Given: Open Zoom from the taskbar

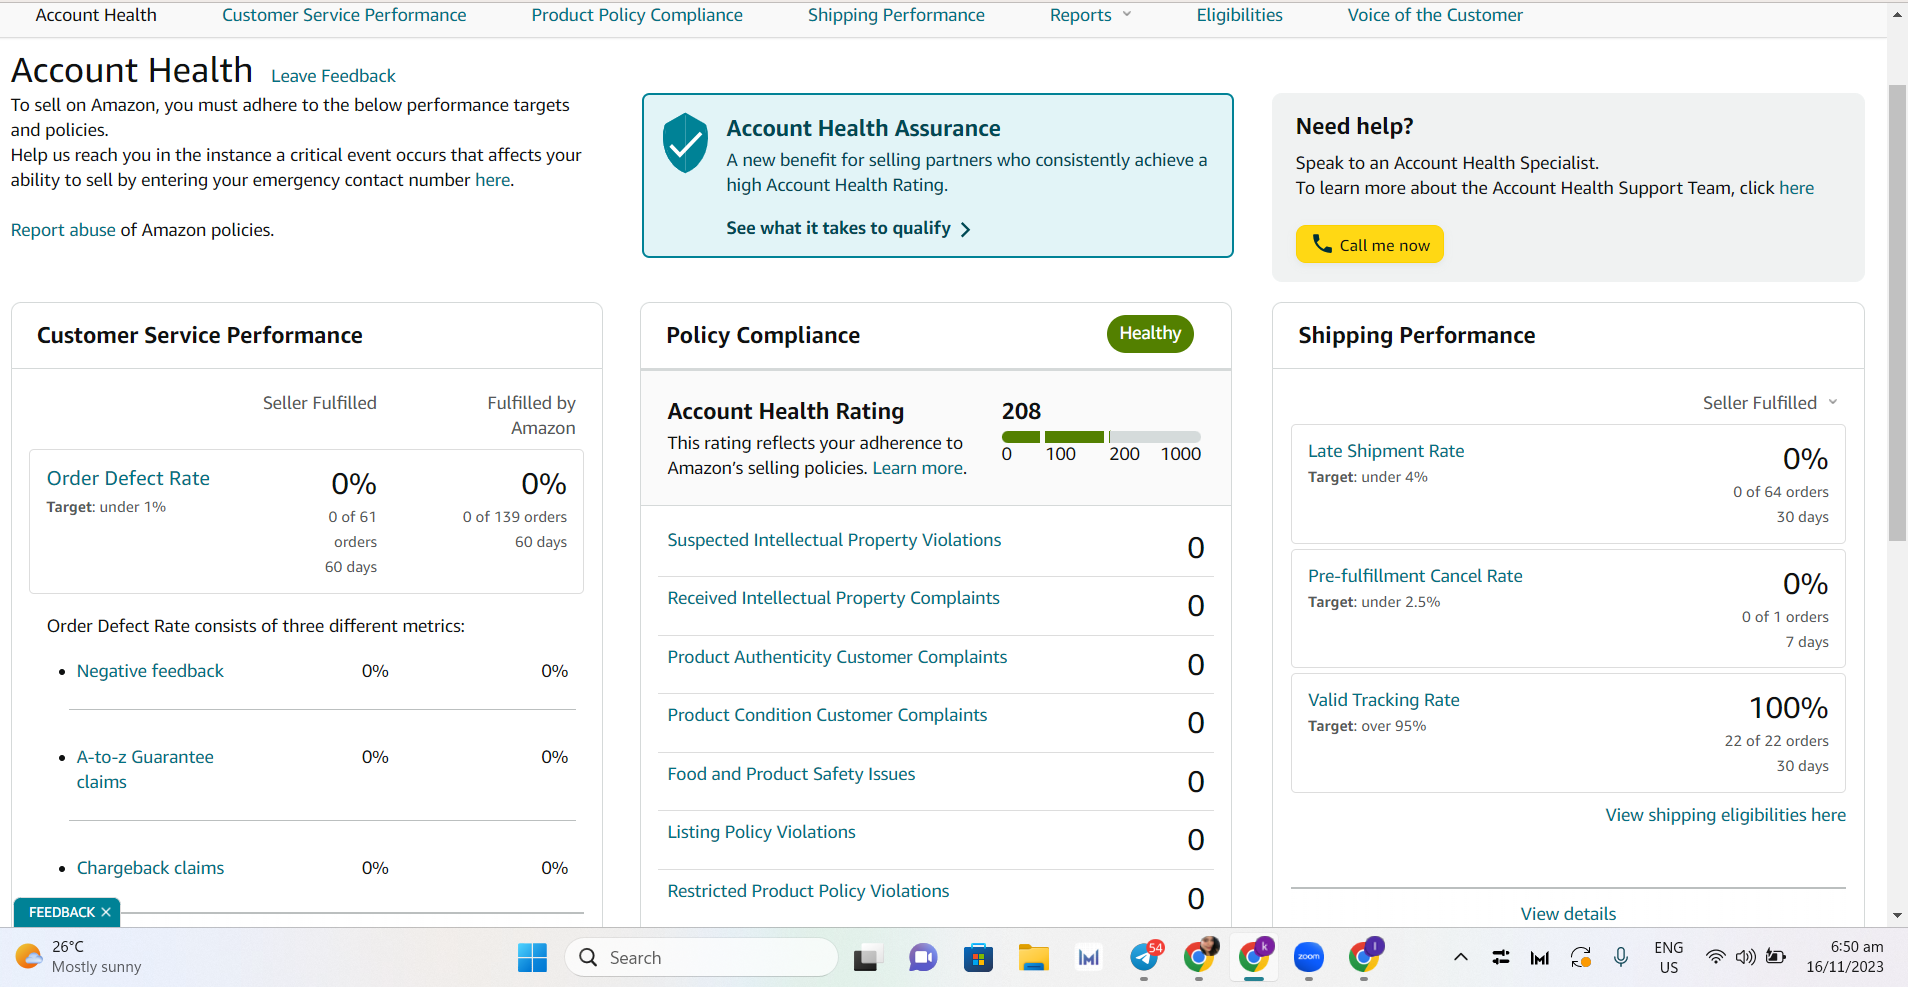Looking at the screenshot, I should [x=1309, y=958].
